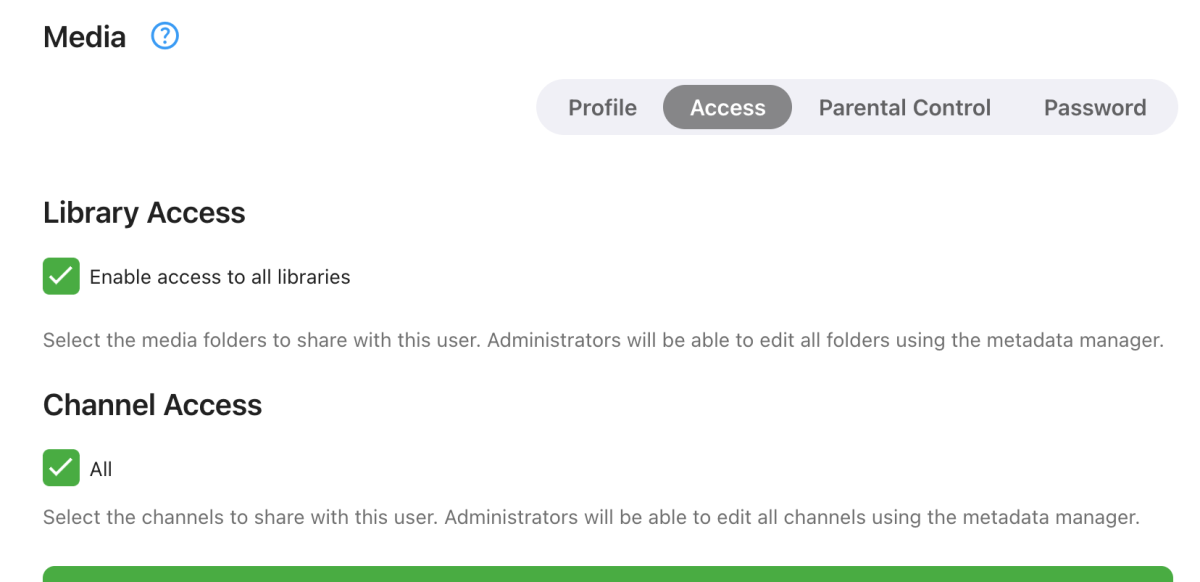Toggle the All channels checkbox

[x=61, y=468]
